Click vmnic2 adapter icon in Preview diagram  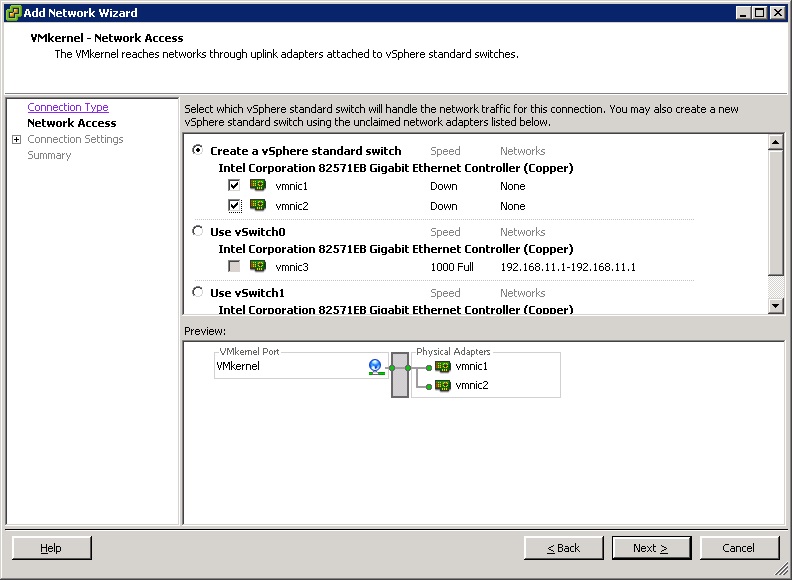(x=443, y=385)
